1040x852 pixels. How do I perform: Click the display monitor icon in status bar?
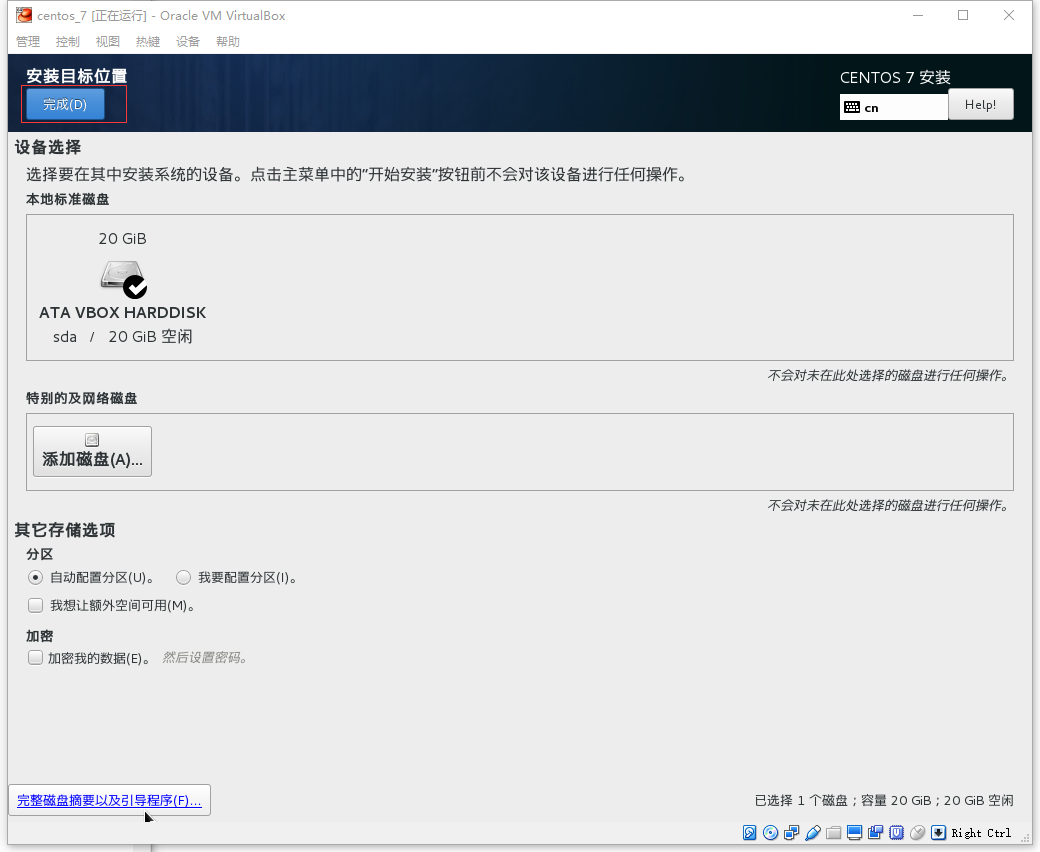click(x=855, y=833)
